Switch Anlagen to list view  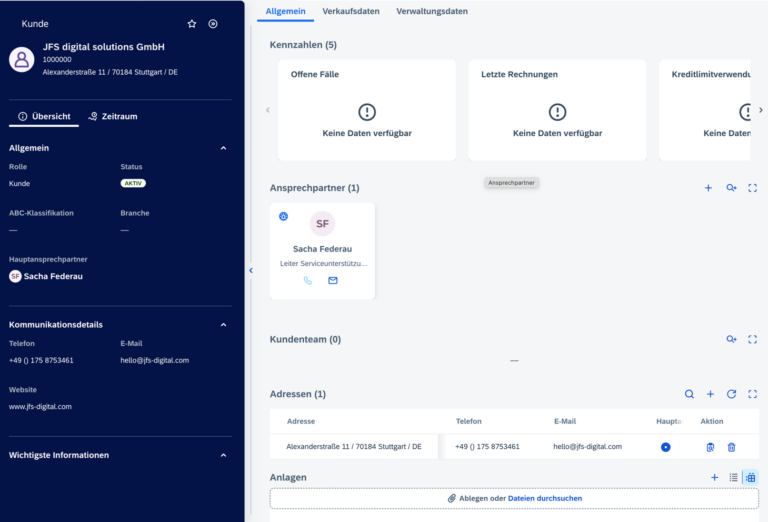pyautogui.click(x=733, y=478)
